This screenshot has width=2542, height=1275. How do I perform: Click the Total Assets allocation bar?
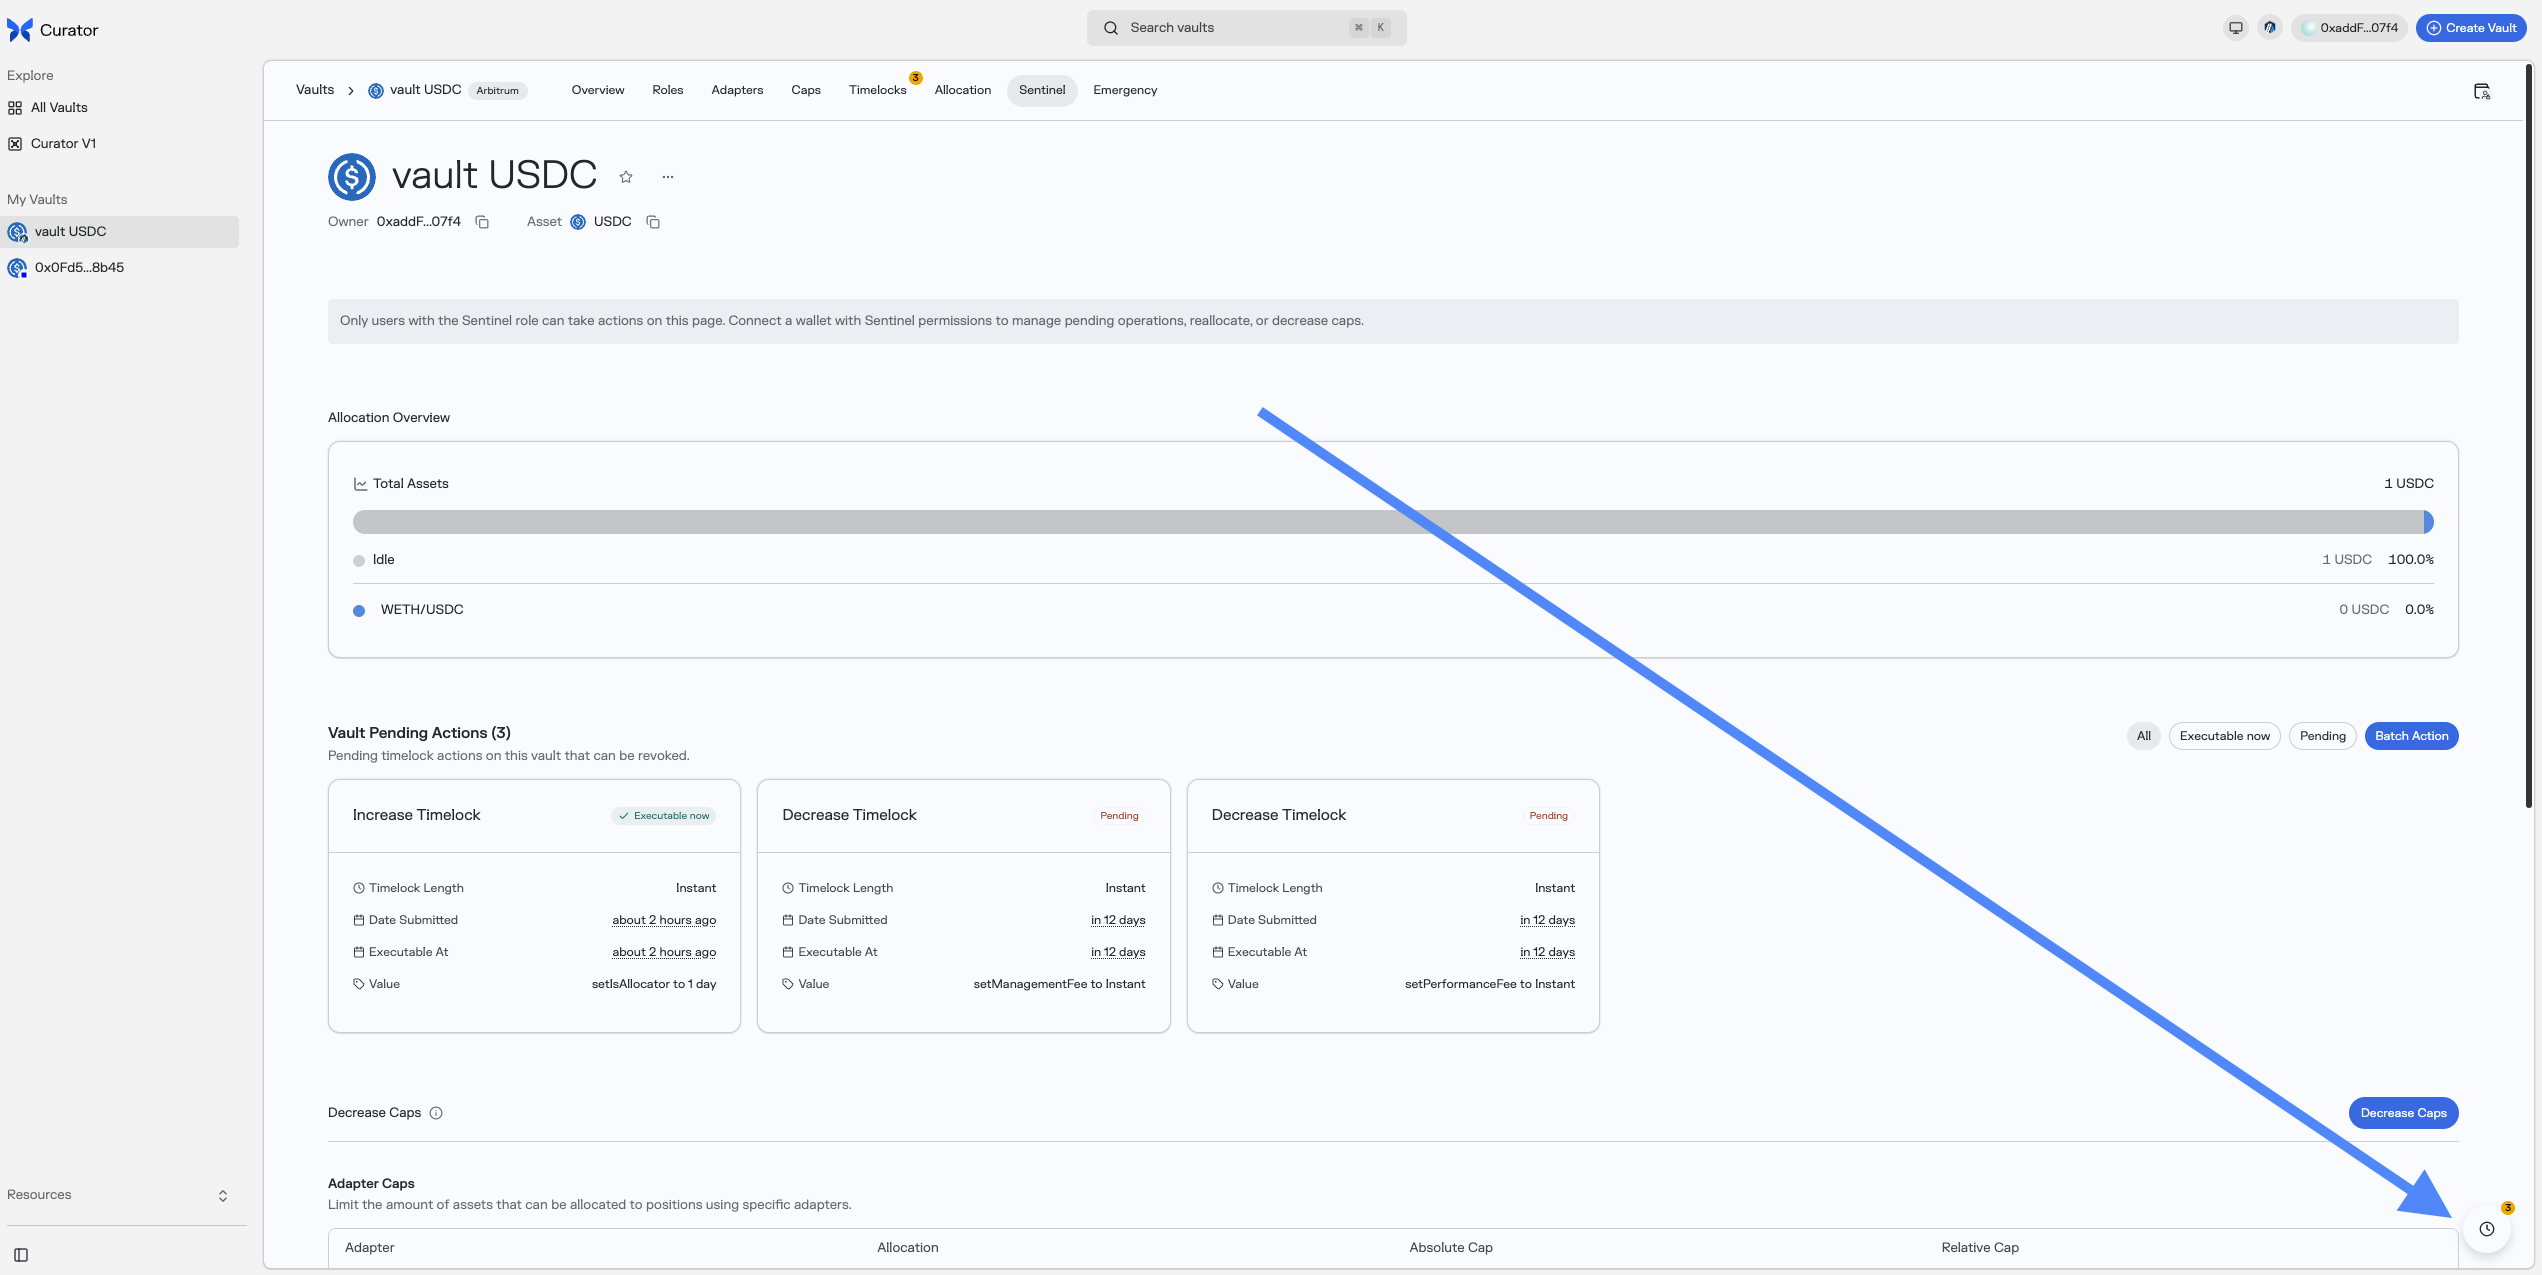pos(1393,522)
